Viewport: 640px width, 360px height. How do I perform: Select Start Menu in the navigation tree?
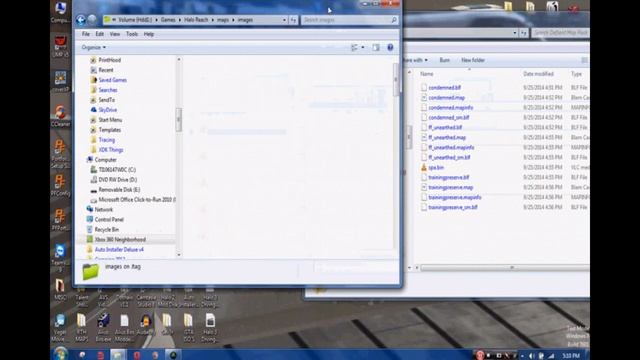110,120
